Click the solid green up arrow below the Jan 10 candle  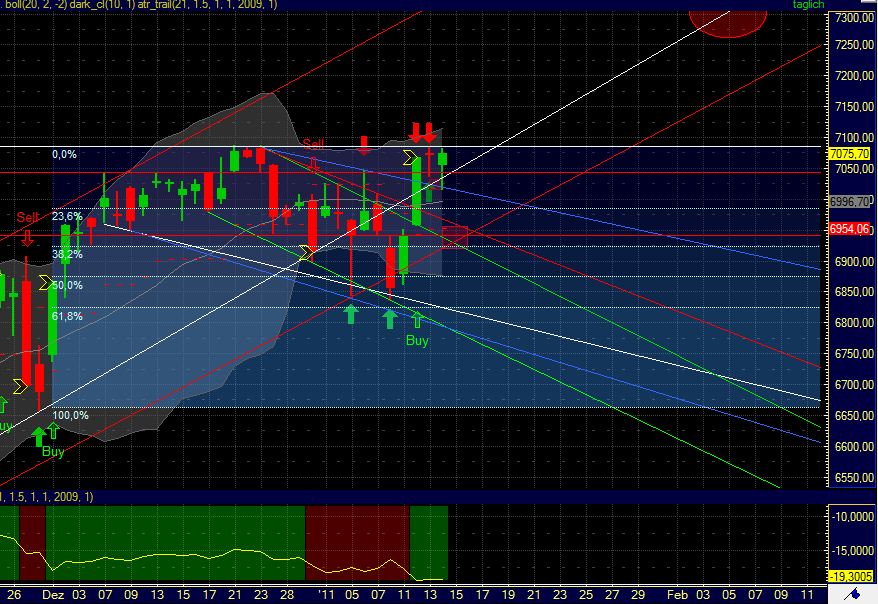click(390, 319)
